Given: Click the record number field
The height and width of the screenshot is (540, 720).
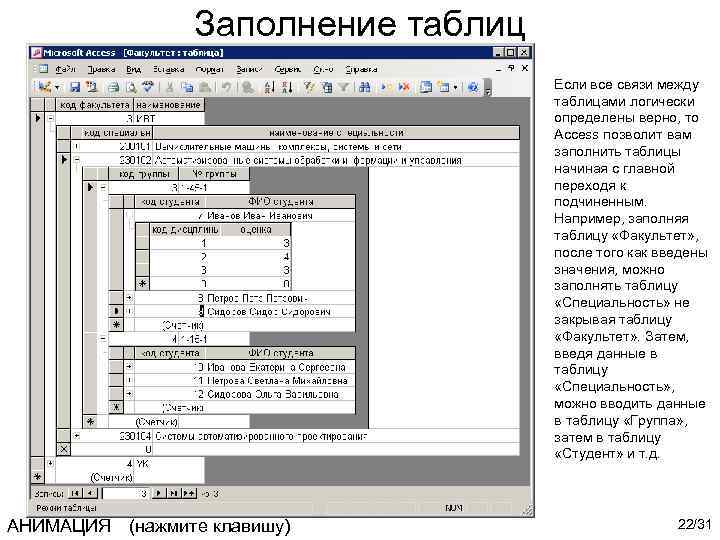Looking at the screenshot, I should [x=125, y=494].
